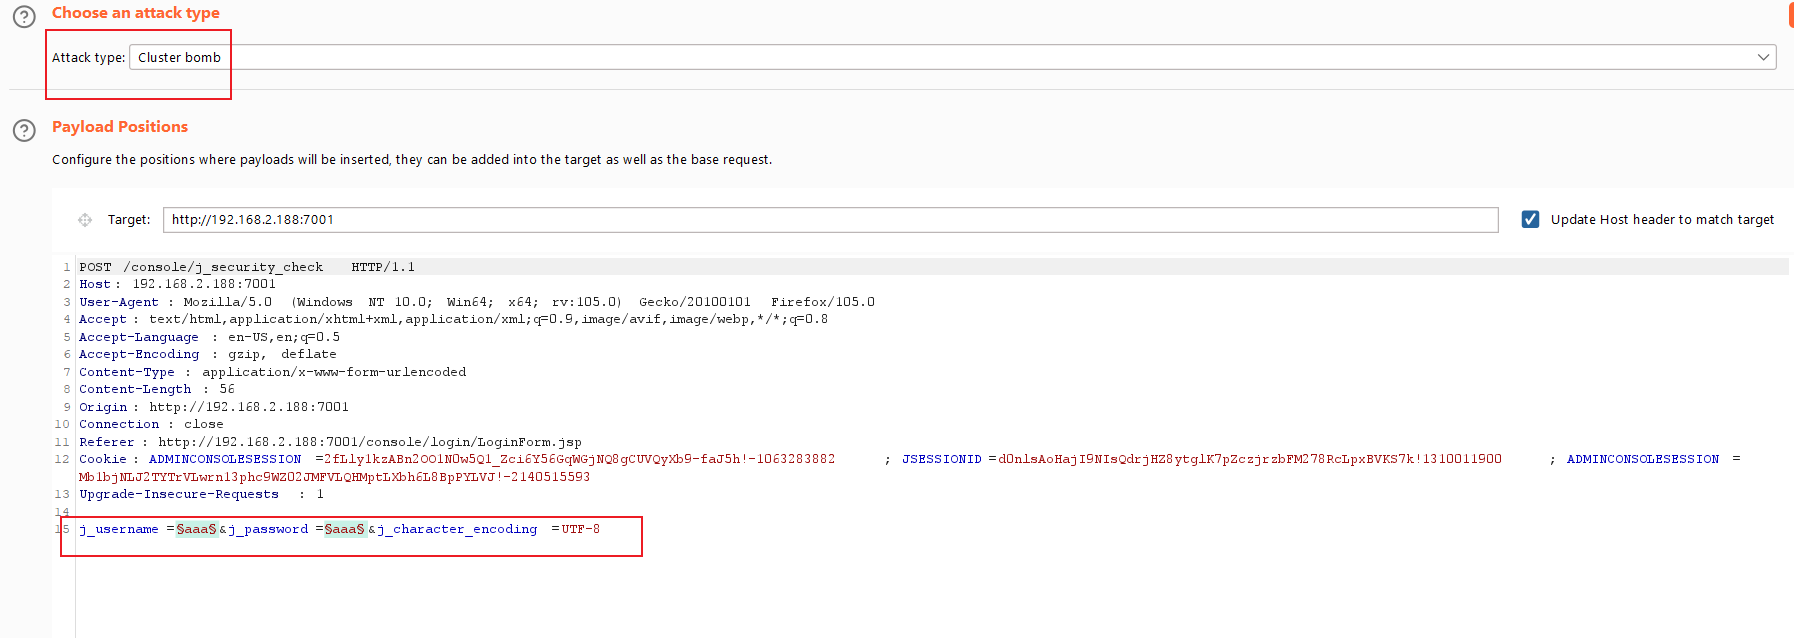The height and width of the screenshot is (638, 1794).
Task: Click the crosshair icon beside Target
Action: point(85,220)
